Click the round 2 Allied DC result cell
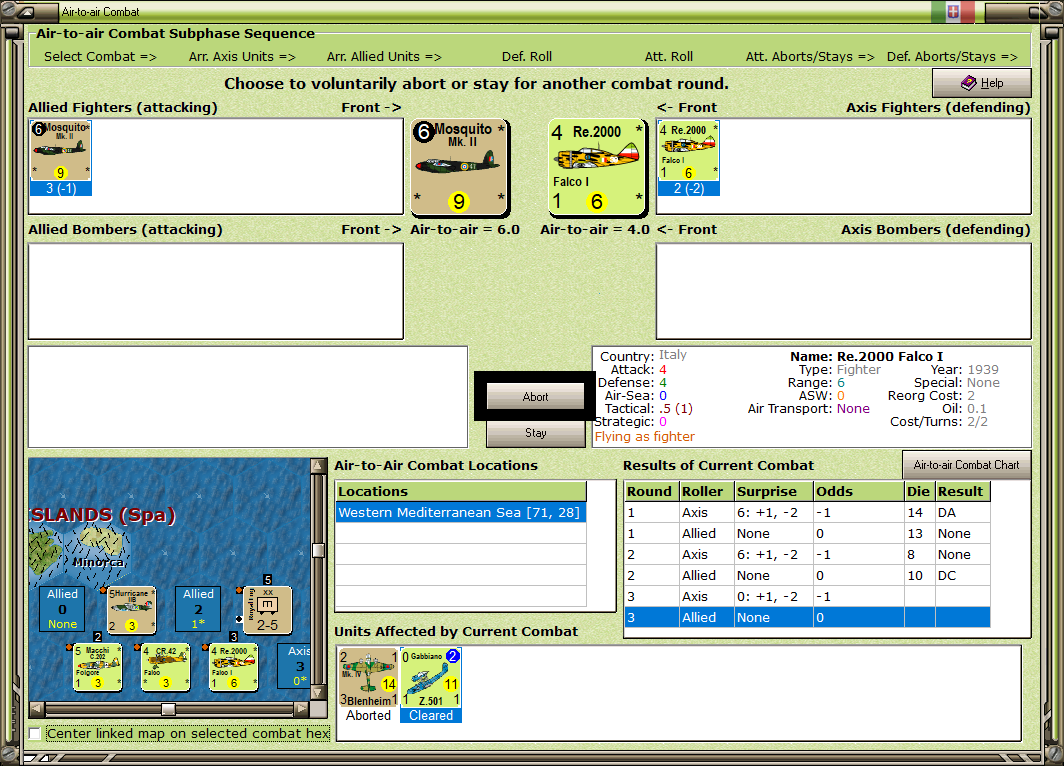Viewport: 1064px width, 766px height. coord(962,575)
